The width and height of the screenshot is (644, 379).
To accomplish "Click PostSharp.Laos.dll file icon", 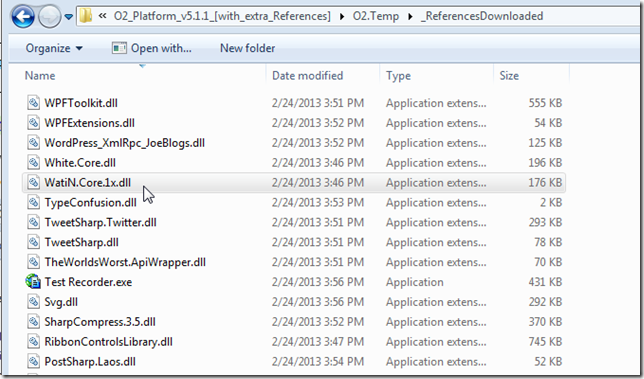I will tap(33, 361).
